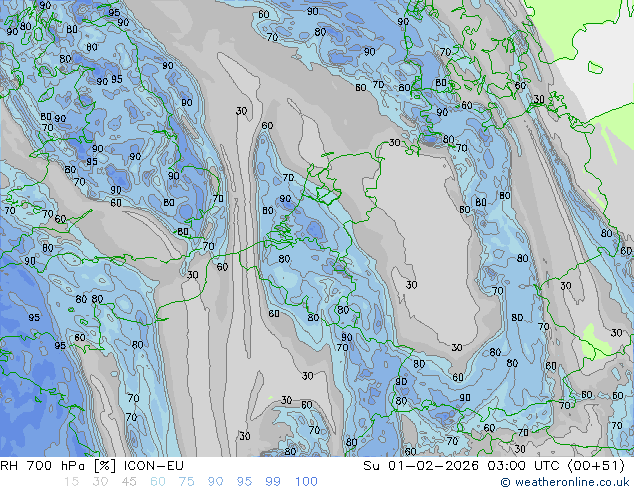Click the 'ICON-EU' model name label
Image resolution: width=634 pixels, height=490 pixels.
pyautogui.click(x=154, y=466)
